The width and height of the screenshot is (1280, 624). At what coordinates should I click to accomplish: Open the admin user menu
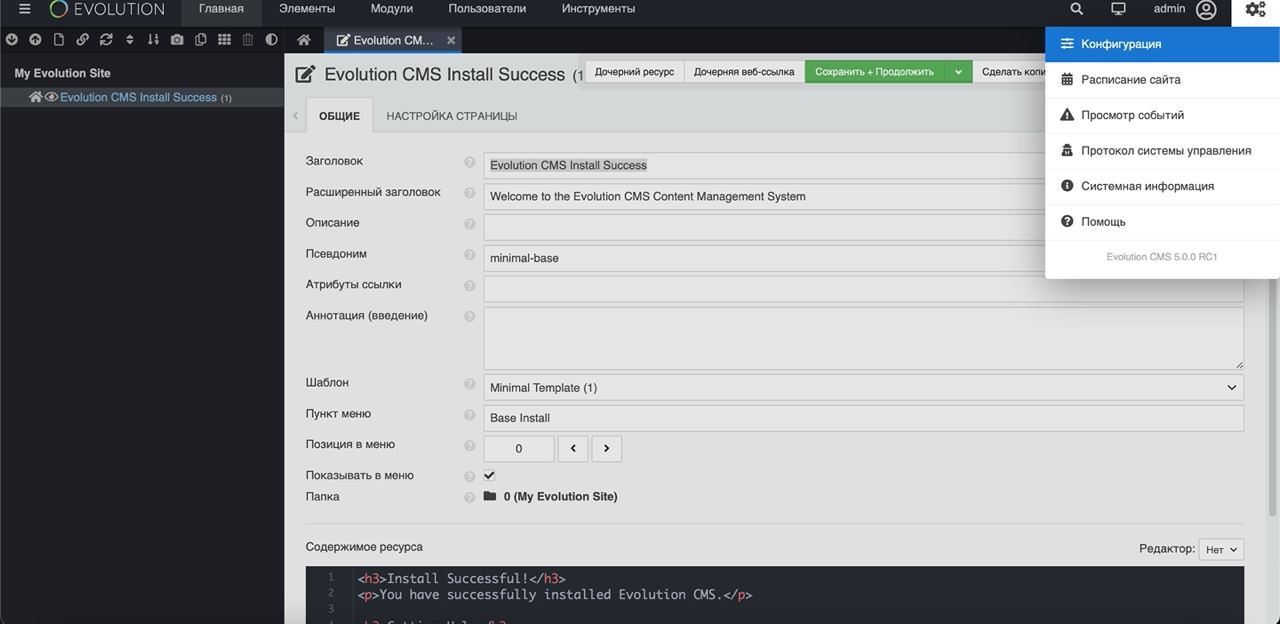1185,9
